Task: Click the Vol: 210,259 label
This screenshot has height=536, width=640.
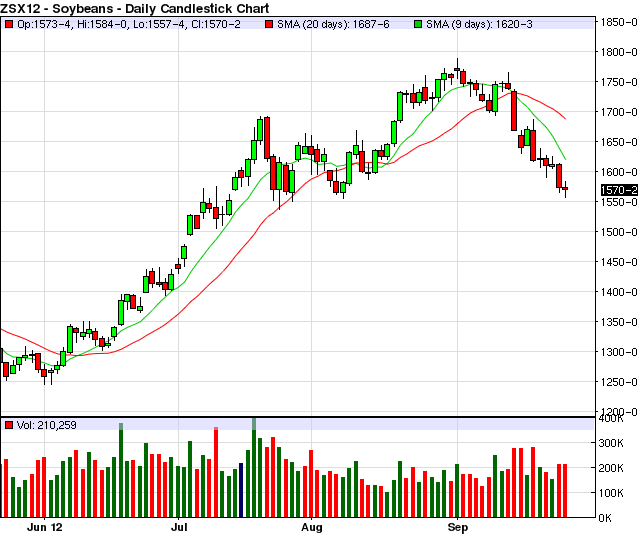Action: pos(47,425)
